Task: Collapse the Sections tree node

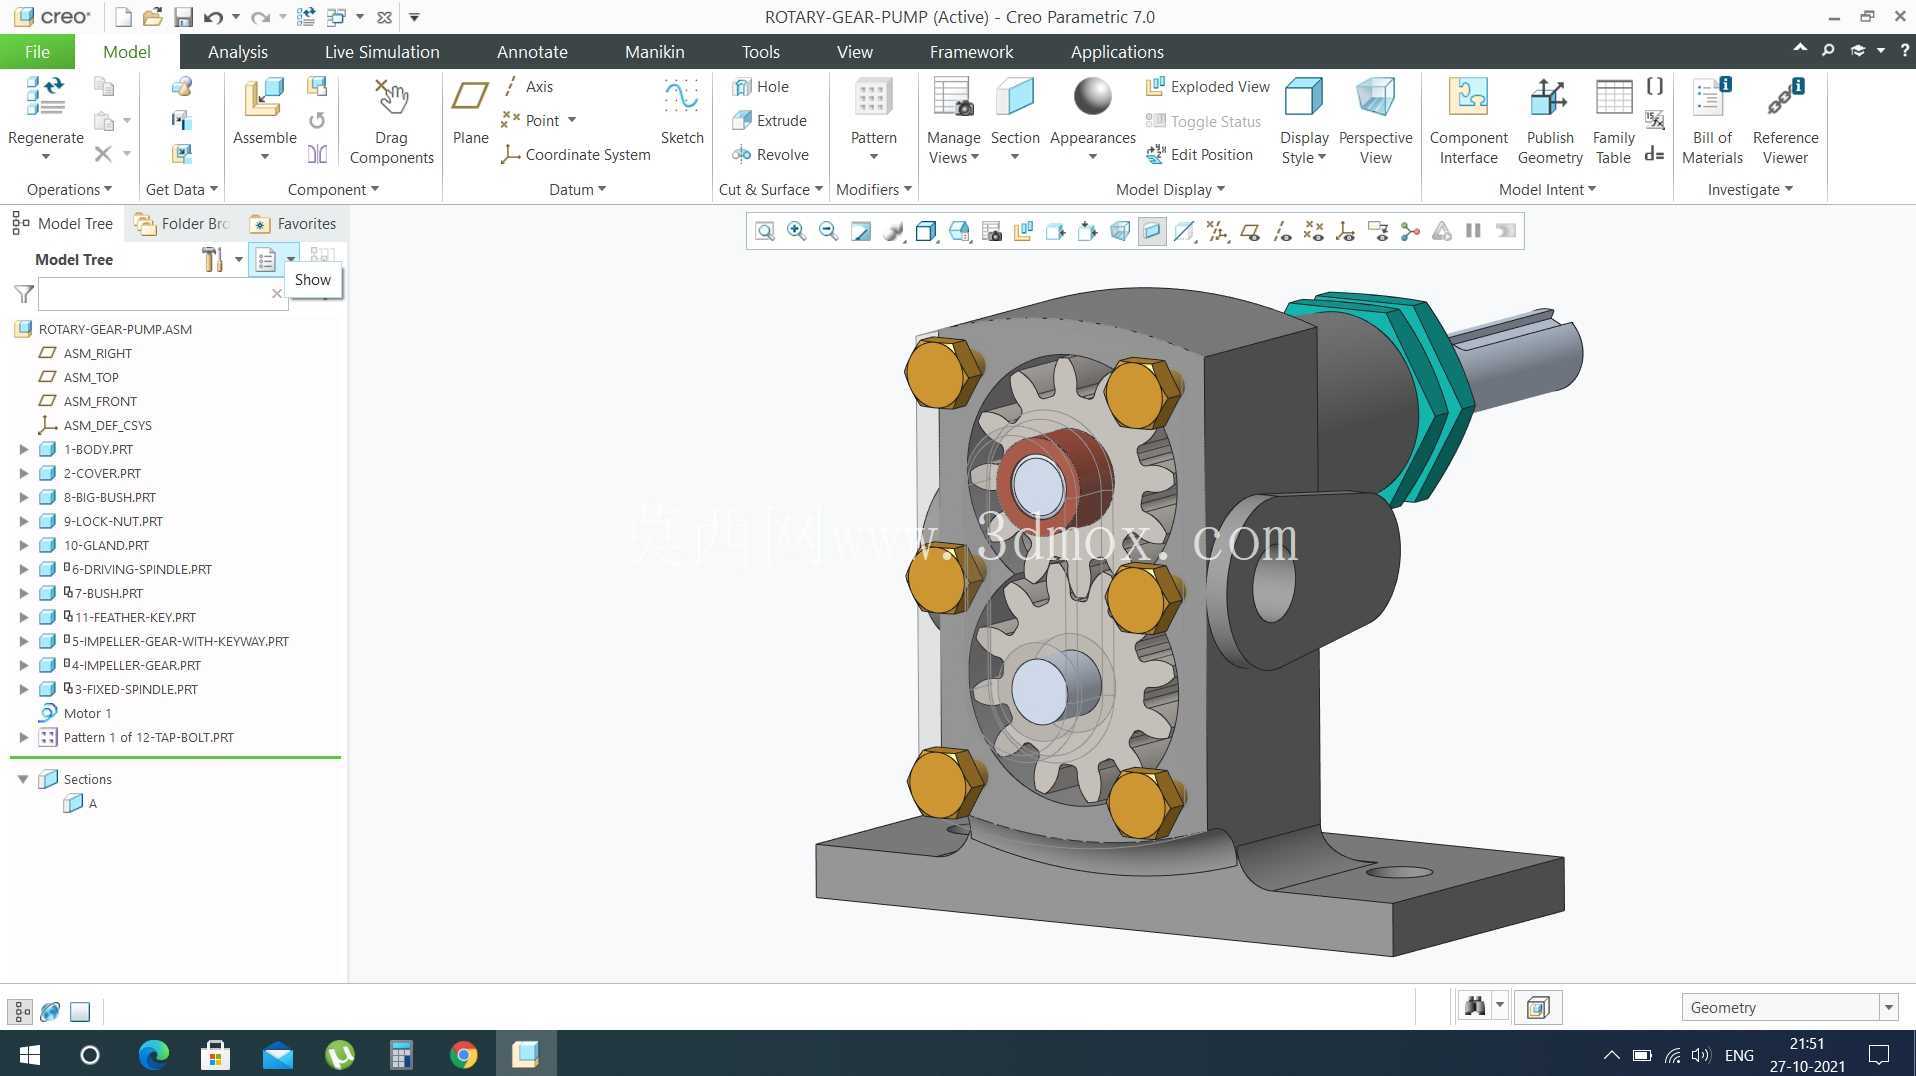Action: pyautogui.click(x=23, y=780)
